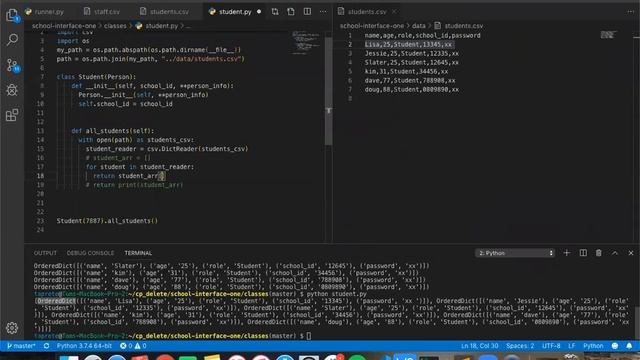Click the vertical scrollbar of student.py editor

tap(329, 91)
